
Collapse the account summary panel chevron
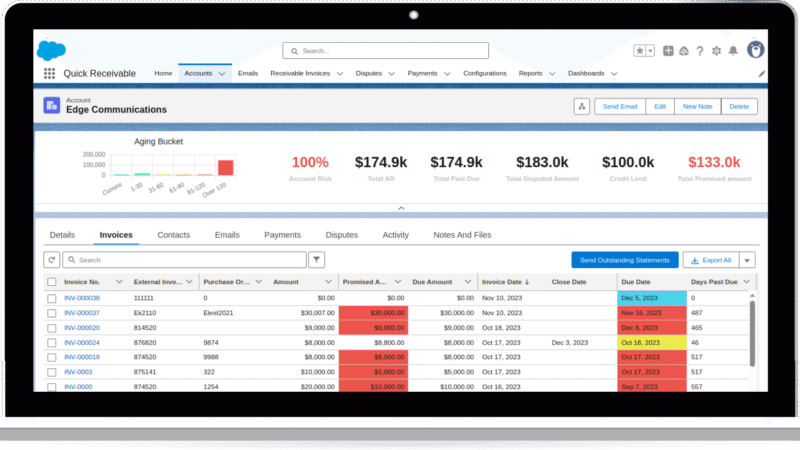click(401, 208)
